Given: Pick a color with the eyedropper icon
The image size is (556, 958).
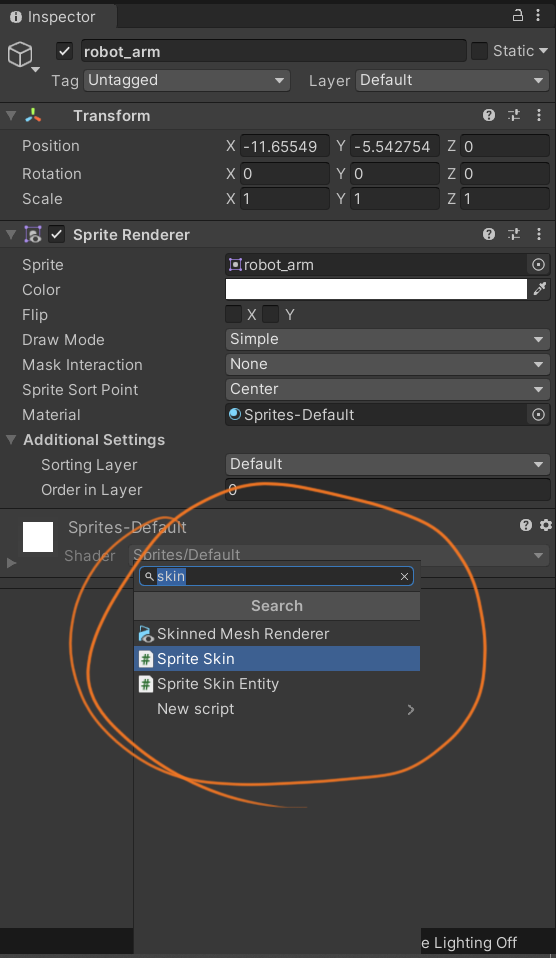Looking at the screenshot, I should pos(540,289).
